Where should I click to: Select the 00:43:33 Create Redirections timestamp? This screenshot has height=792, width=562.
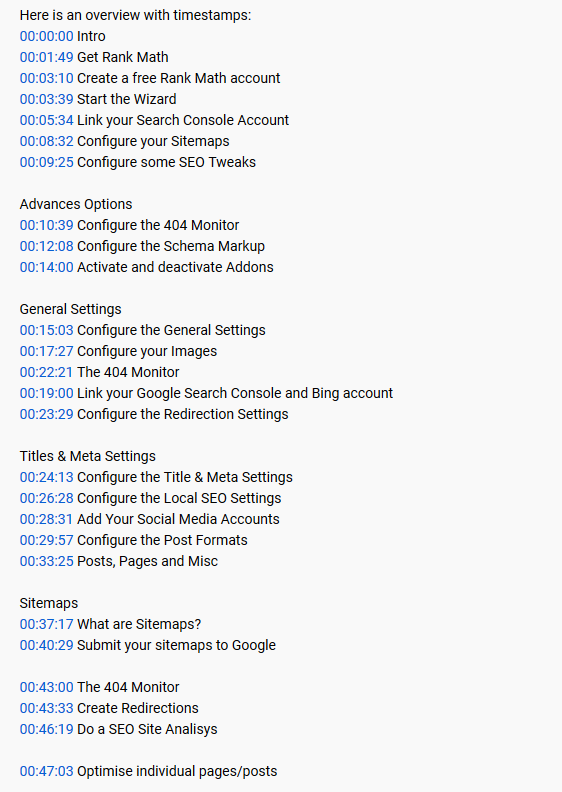point(46,708)
